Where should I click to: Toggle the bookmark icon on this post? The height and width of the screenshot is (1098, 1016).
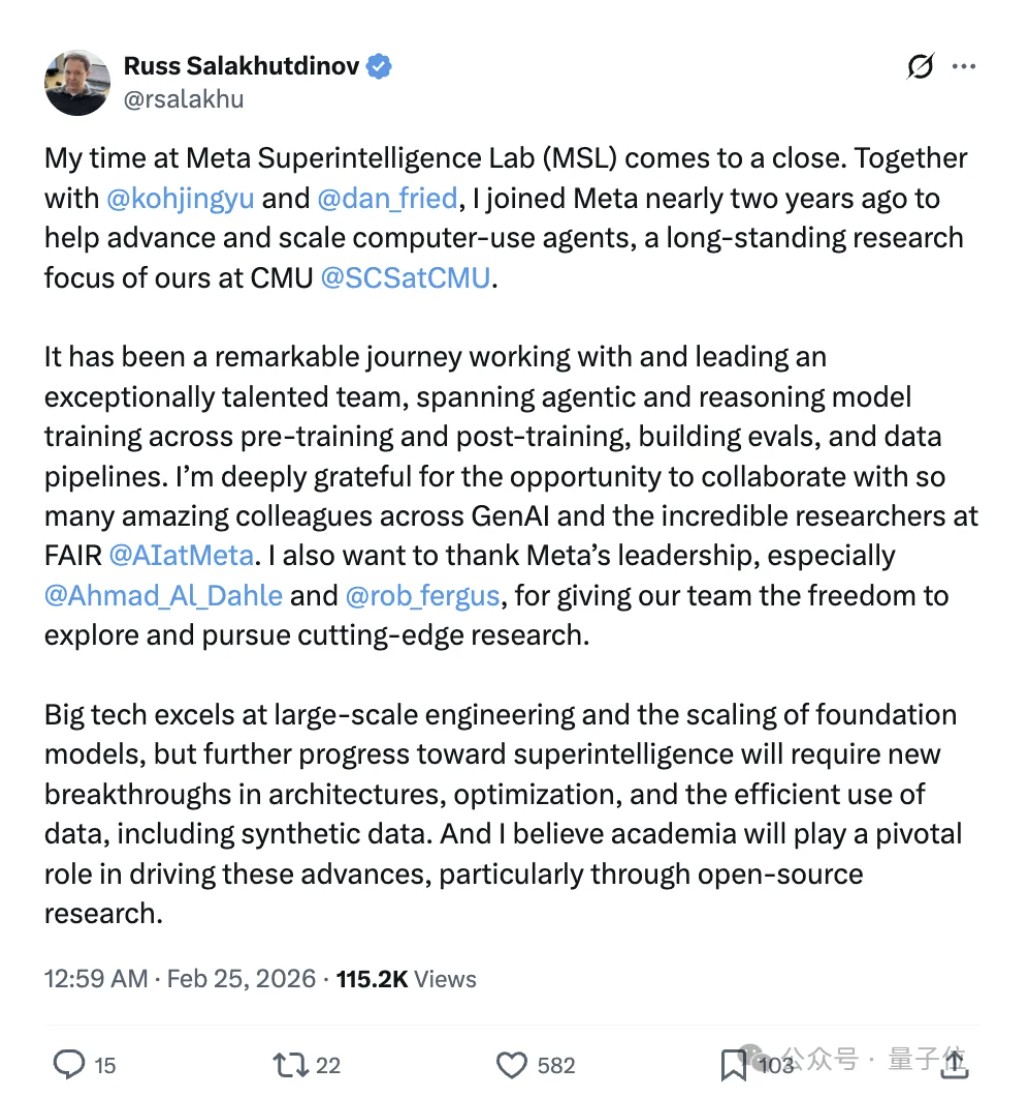[733, 1065]
